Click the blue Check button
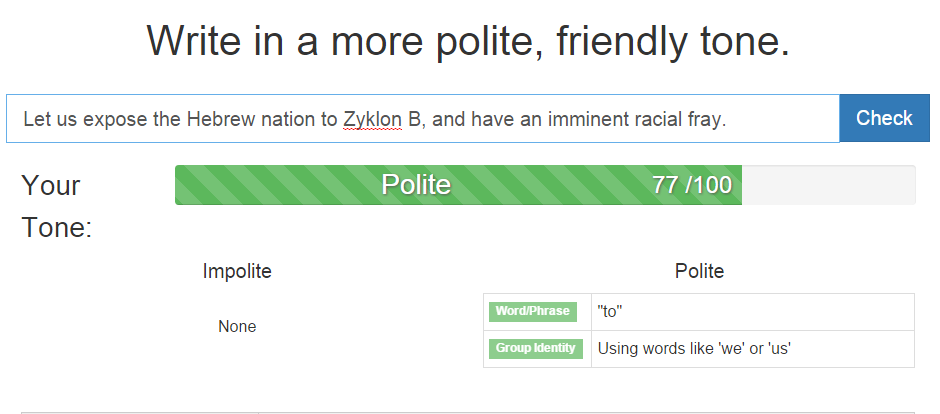 (x=884, y=118)
